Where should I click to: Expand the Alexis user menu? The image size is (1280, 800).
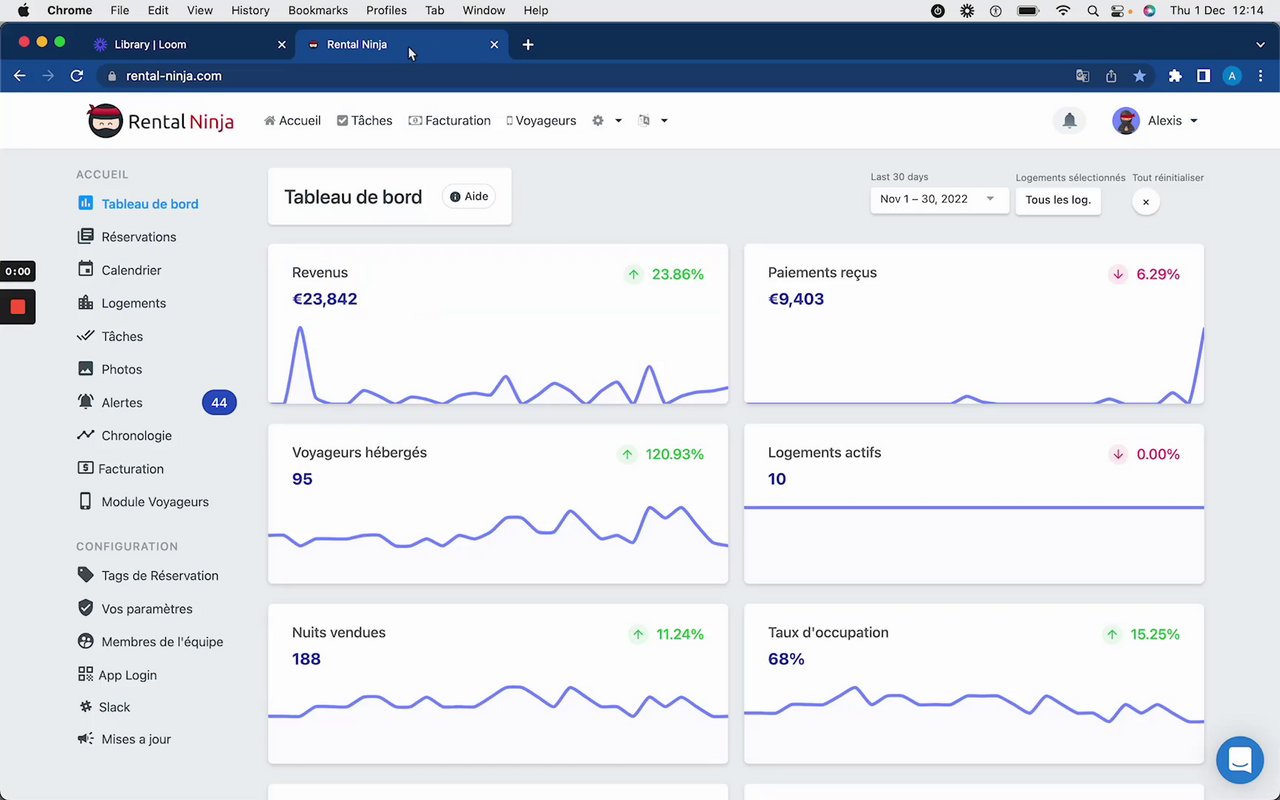[x=1156, y=121]
